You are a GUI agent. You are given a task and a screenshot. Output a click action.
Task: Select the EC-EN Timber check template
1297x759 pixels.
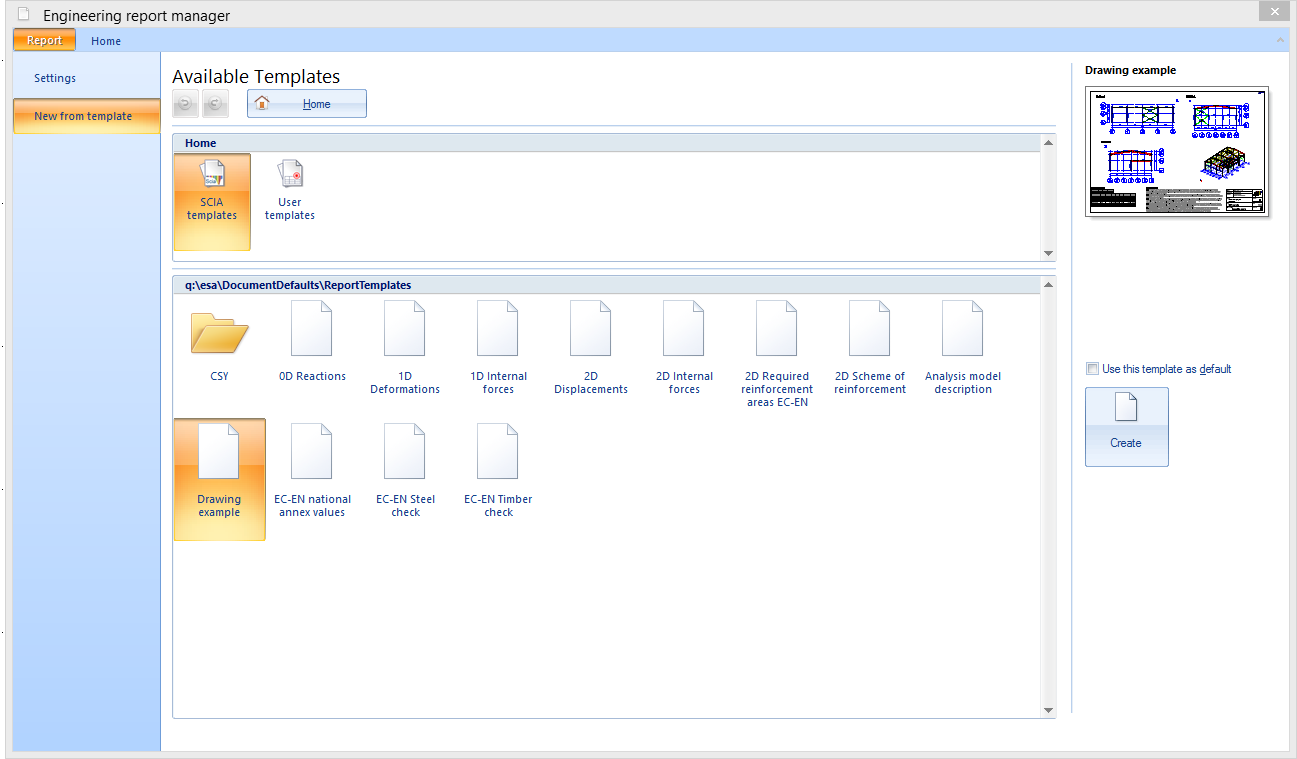pos(498,468)
